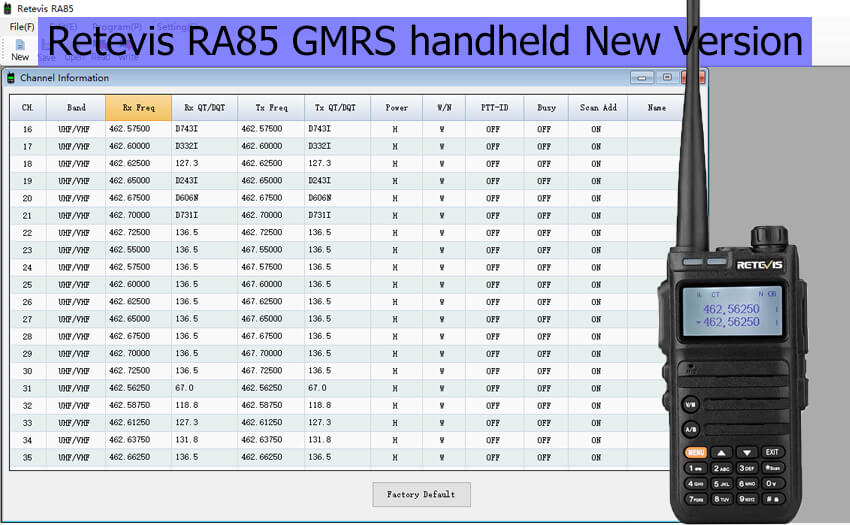
Task: Select Scan Add ON cell in channel 16
Action: point(598,129)
